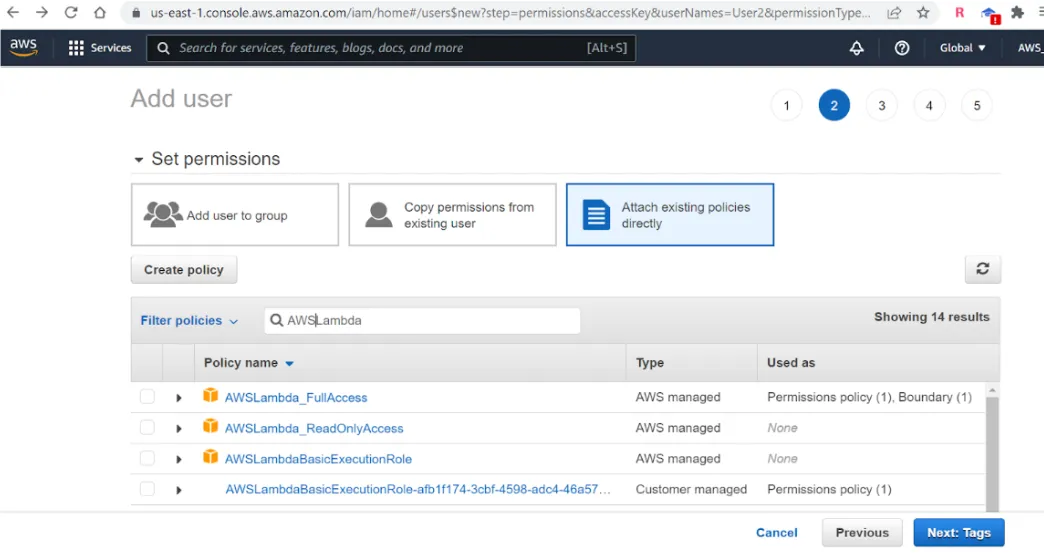Go to the Previous step
The height and width of the screenshot is (558, 1044).
pyautogui.click(x=862, y=533)
